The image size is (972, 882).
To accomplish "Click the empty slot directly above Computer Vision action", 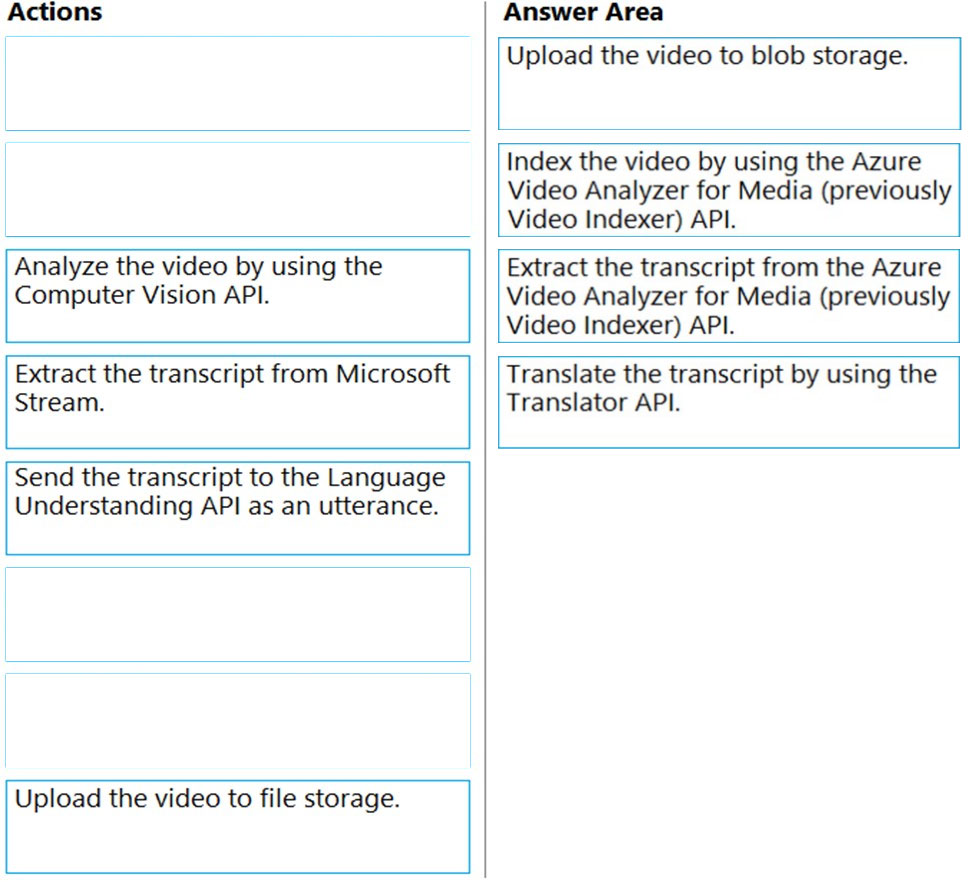I will coord(238,190).
